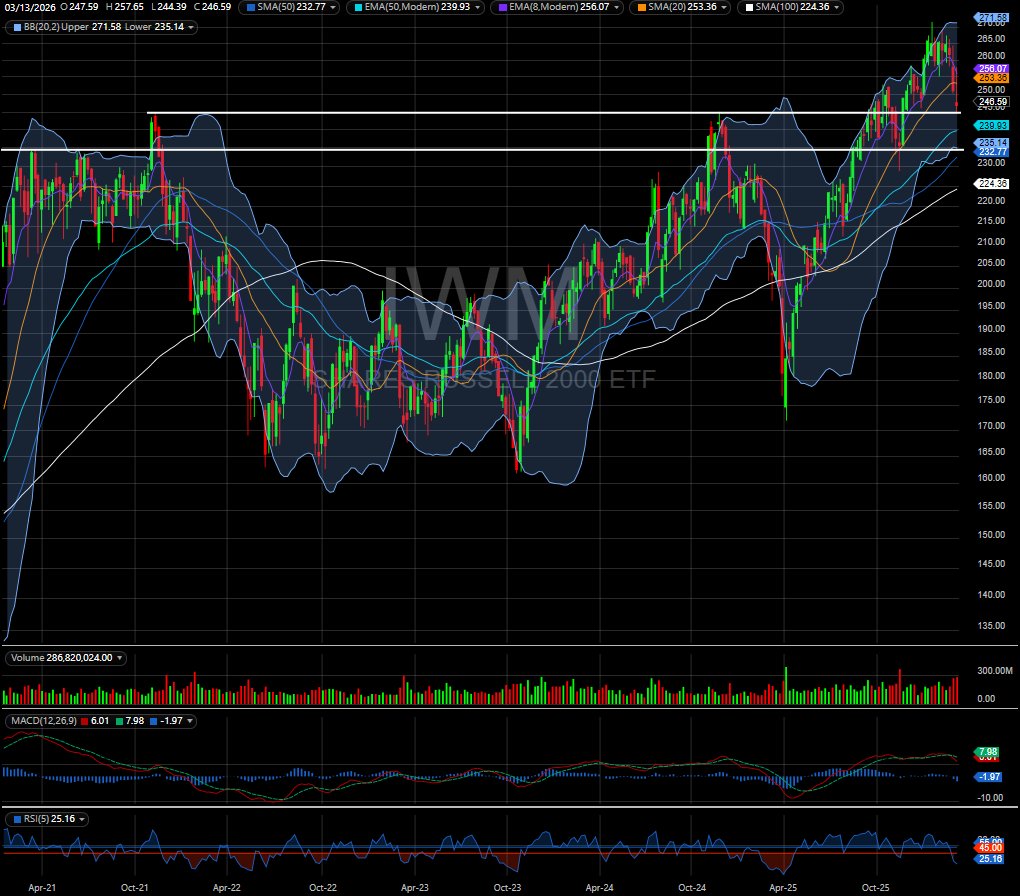Click the red MACD 6.01 color swatch
The width and height of the screenshot is (1020, 896).
tap(85, 721)
